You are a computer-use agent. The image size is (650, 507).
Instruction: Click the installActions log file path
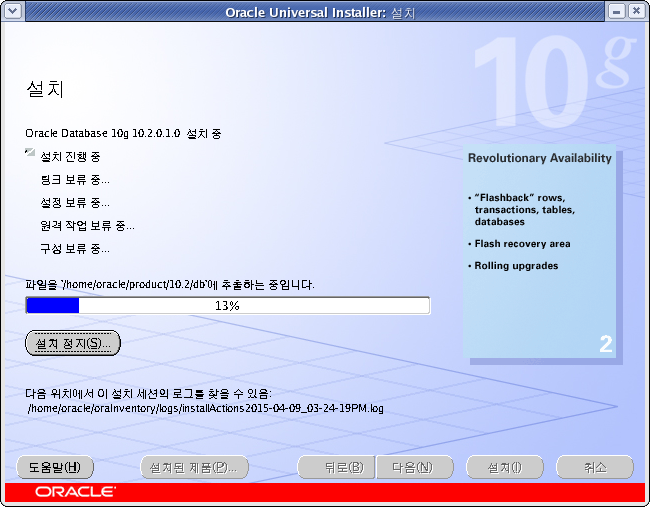pyautogui.click(x=206, y=408)
